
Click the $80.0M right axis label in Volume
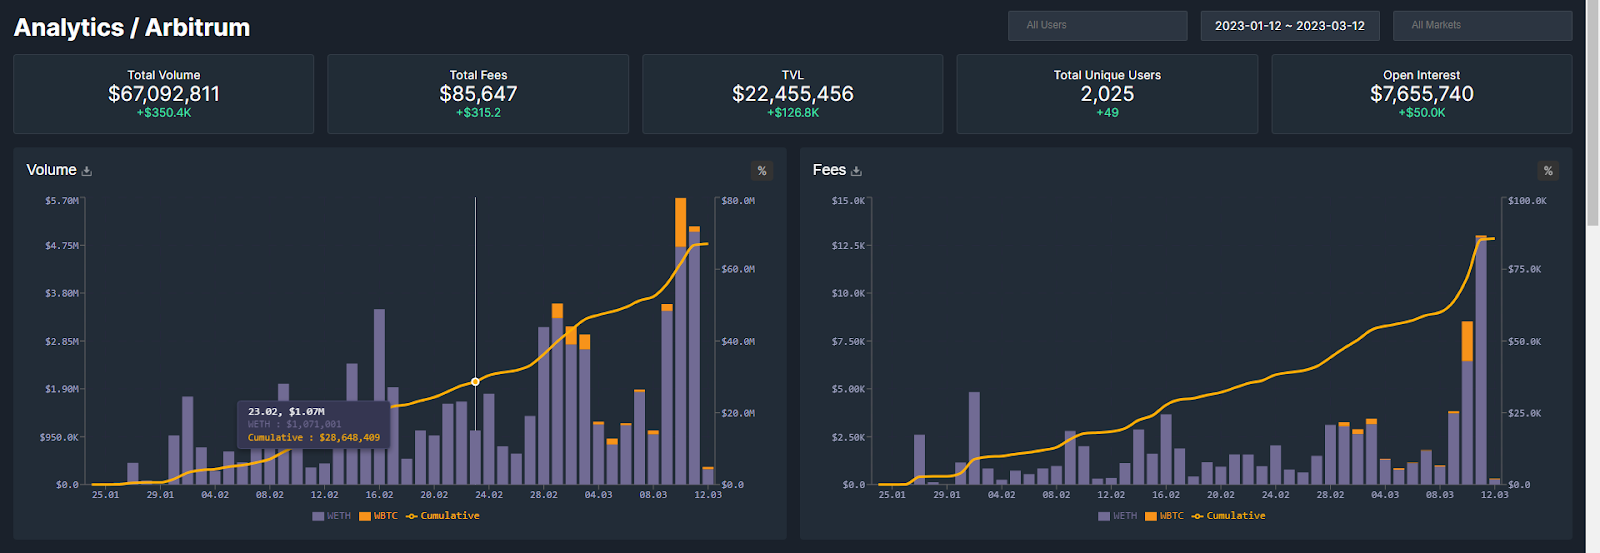pyautogui.click(x=738, y=201)
